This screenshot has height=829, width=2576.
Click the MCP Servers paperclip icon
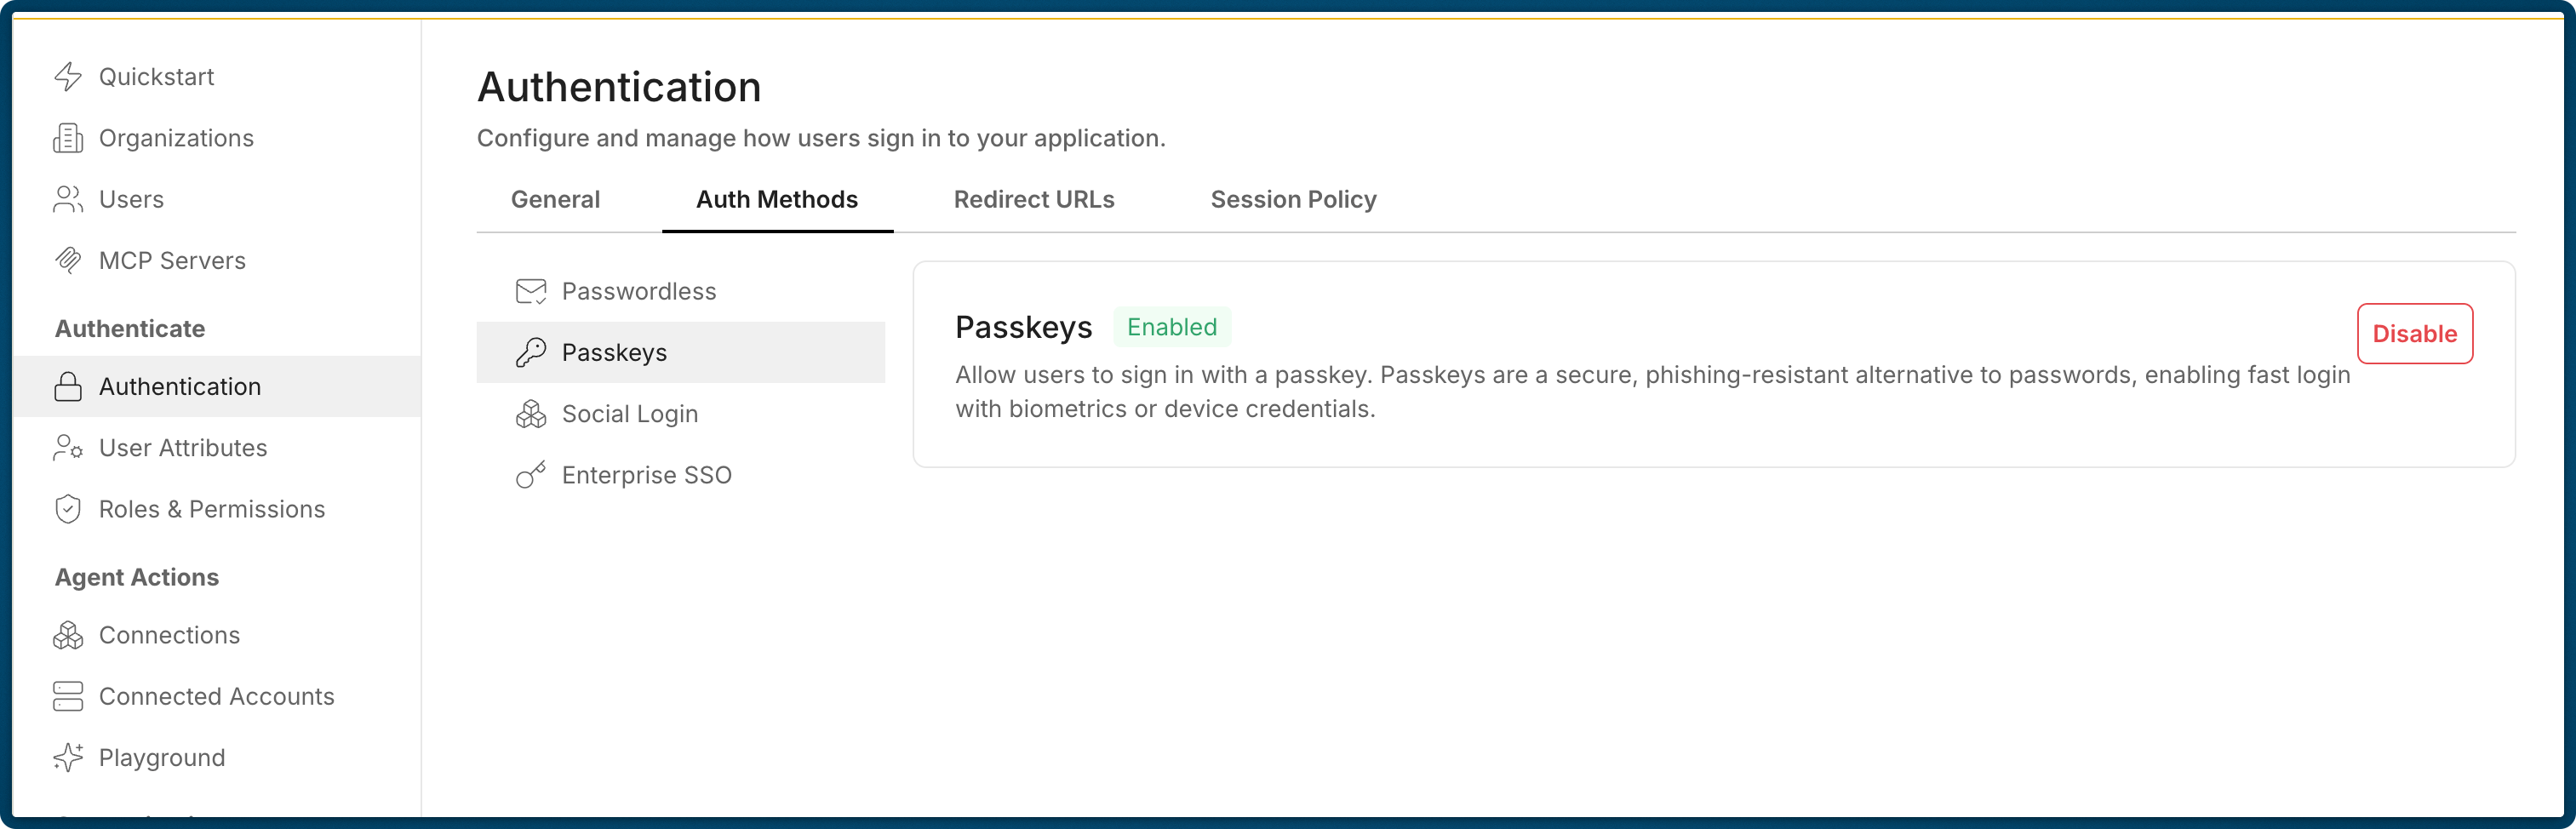pos(68,260)
